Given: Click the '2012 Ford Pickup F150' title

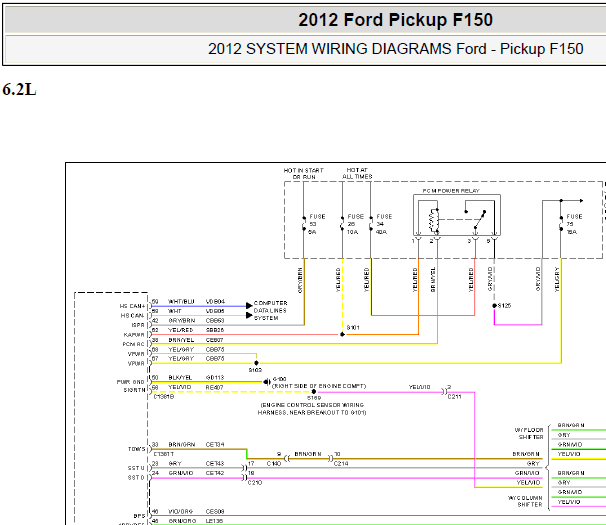Looking at the screenshot, I should pyautogui.click(x=395, y=20).
